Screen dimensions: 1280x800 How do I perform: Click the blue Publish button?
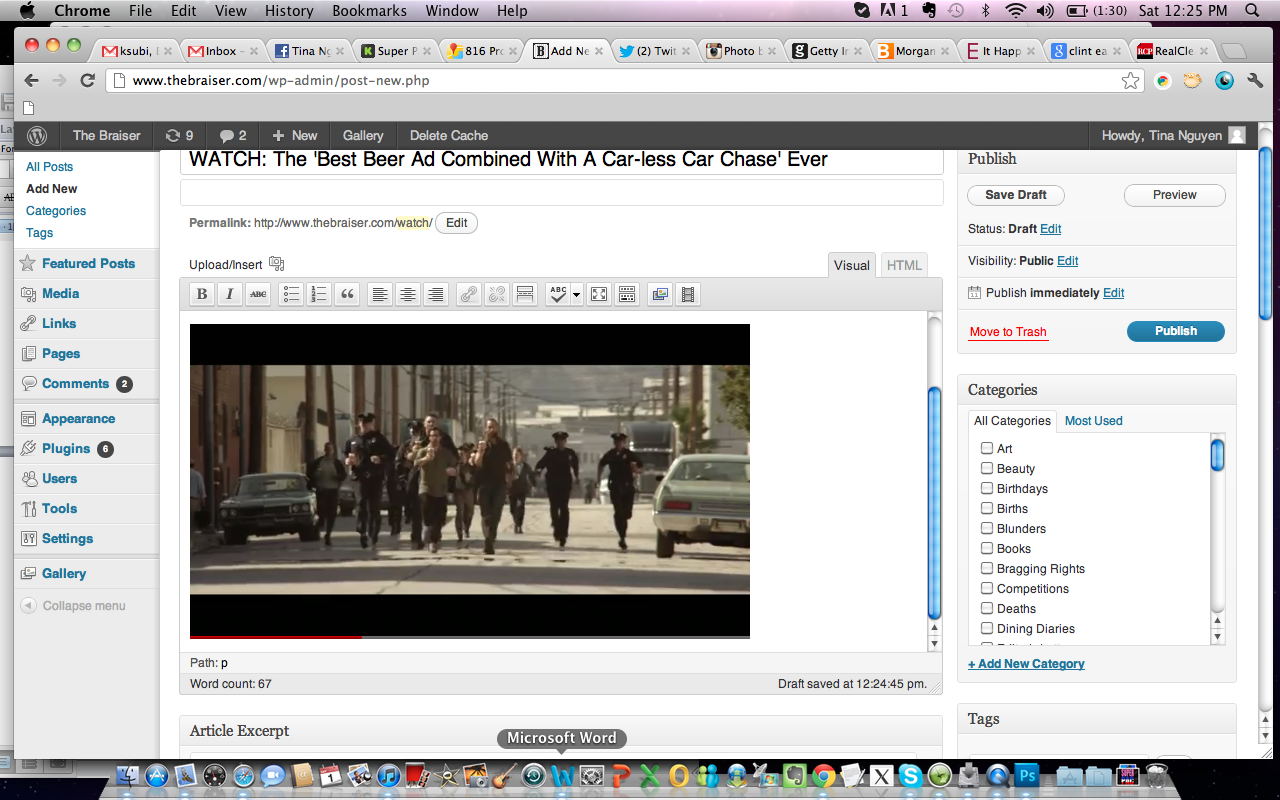(x=1175, y=331)
